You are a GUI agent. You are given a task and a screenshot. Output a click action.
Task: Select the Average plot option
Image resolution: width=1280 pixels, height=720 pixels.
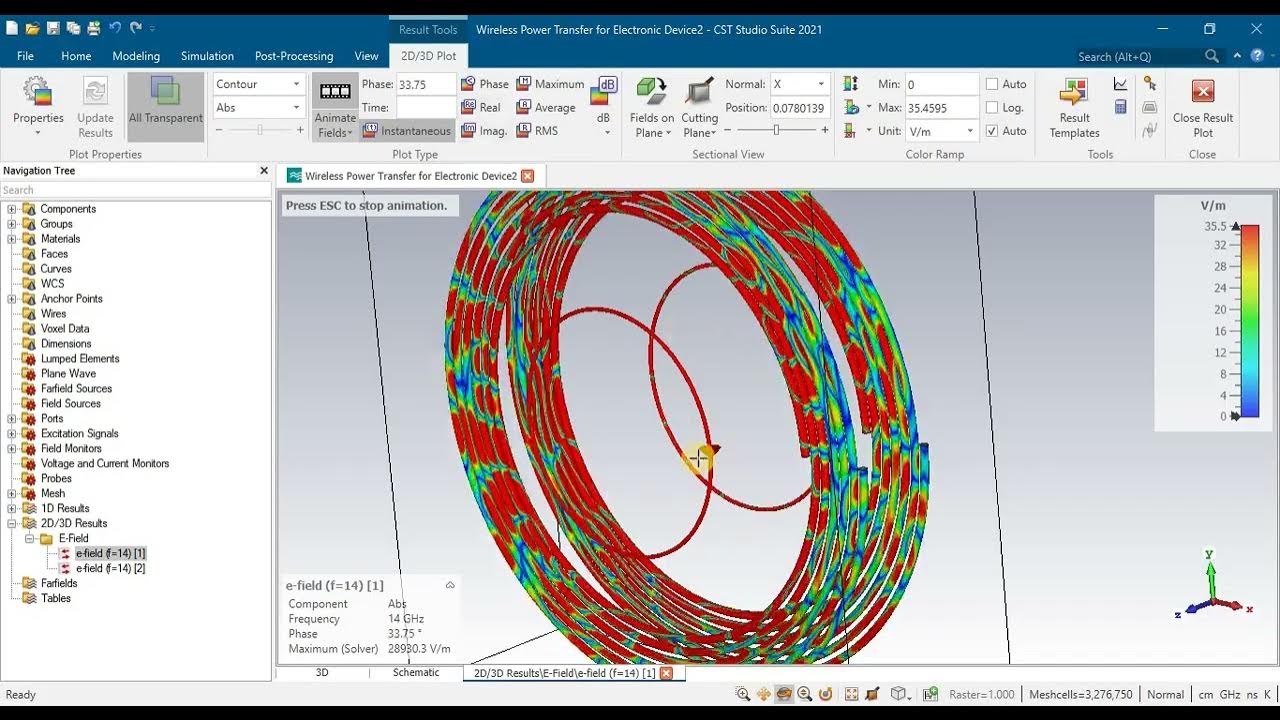click(546, 107)
